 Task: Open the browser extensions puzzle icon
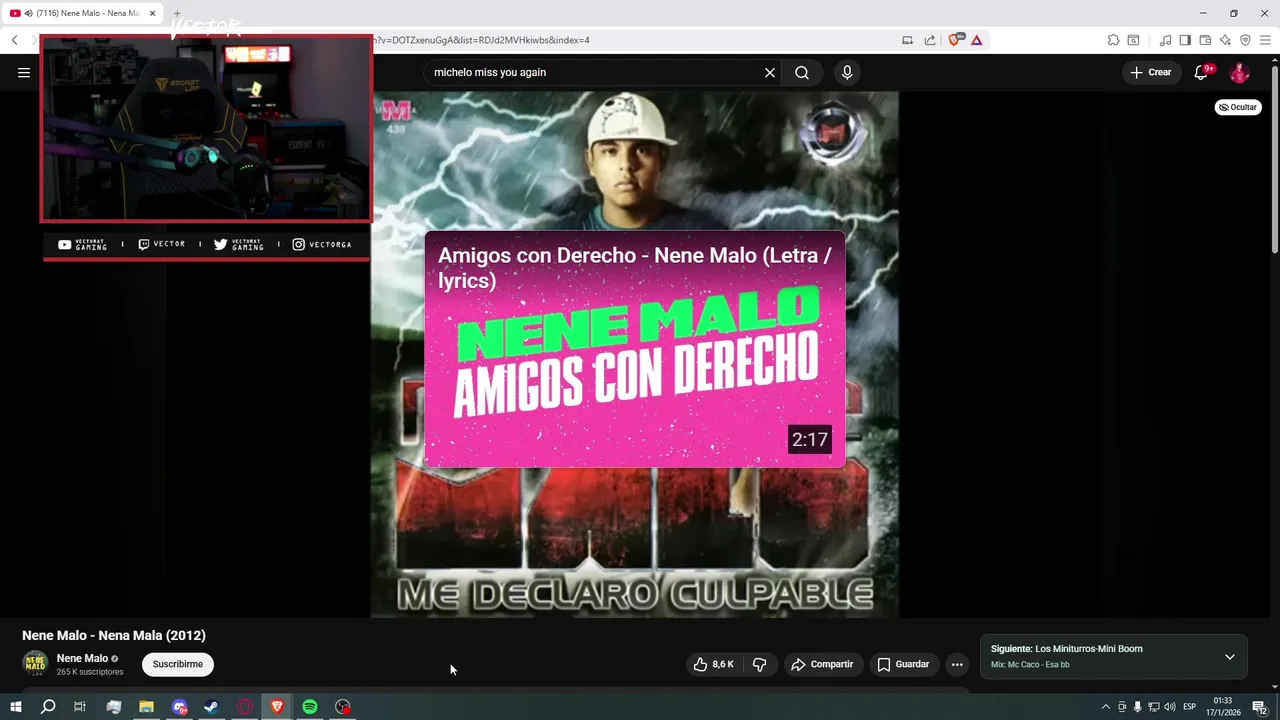1113,40
